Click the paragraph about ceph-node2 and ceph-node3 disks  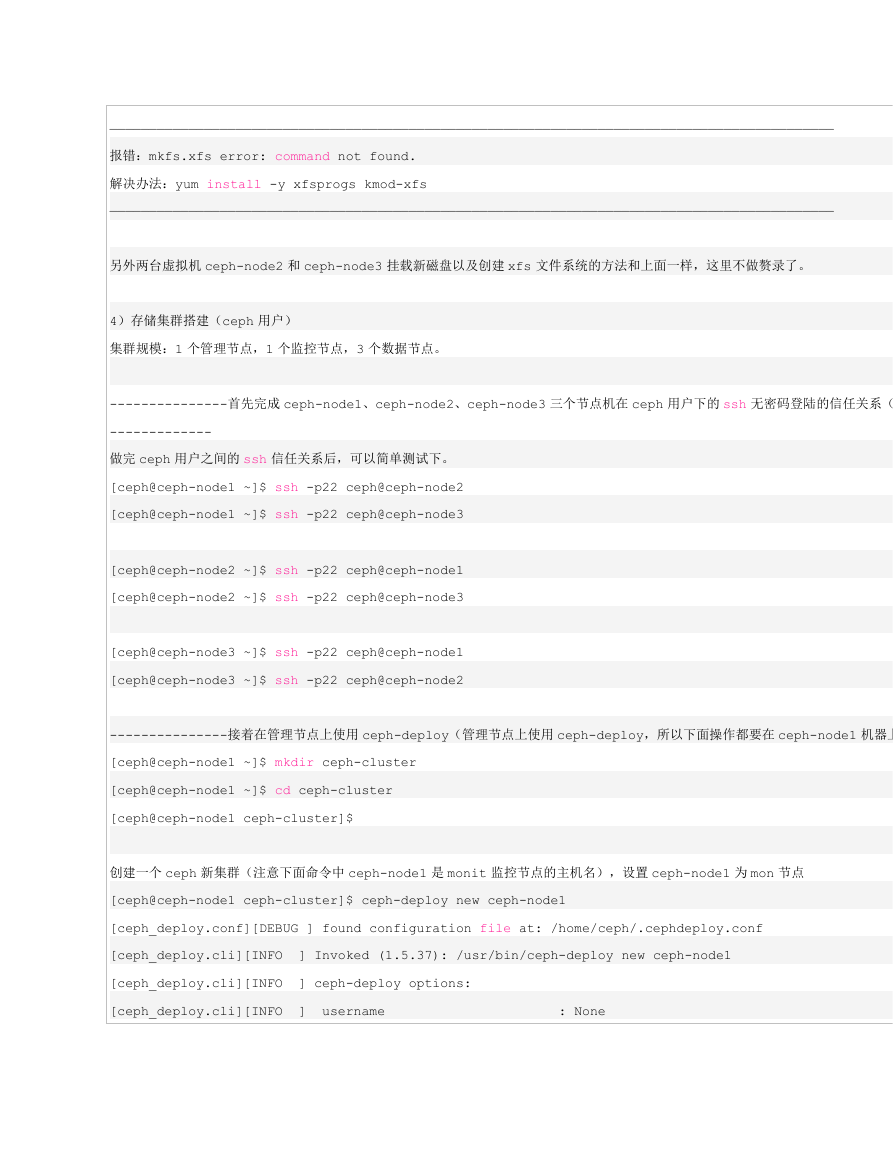[x=458, y=266]
